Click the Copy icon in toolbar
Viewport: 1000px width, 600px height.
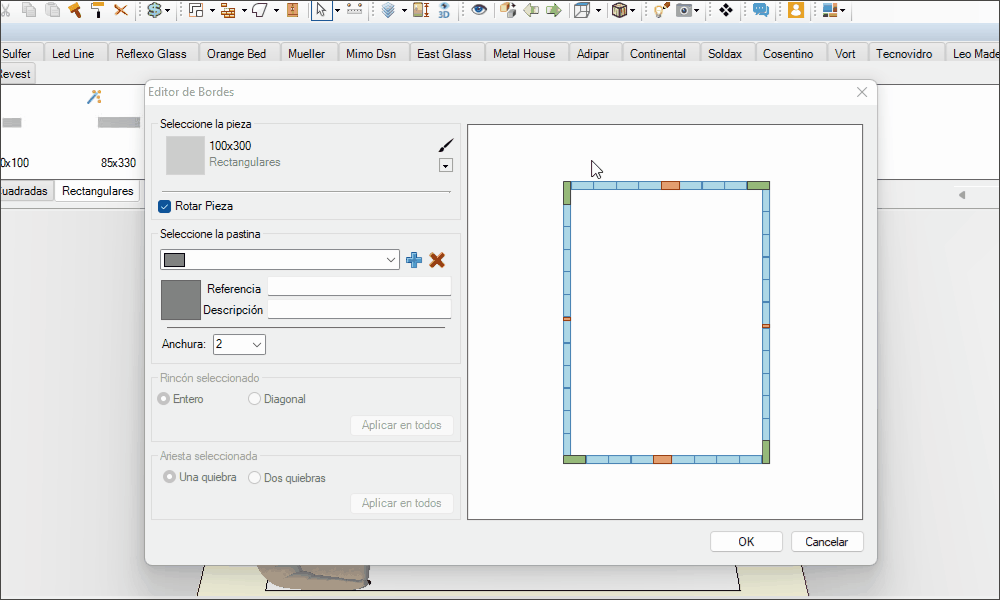pyautogui.click(x=29, y=10)
